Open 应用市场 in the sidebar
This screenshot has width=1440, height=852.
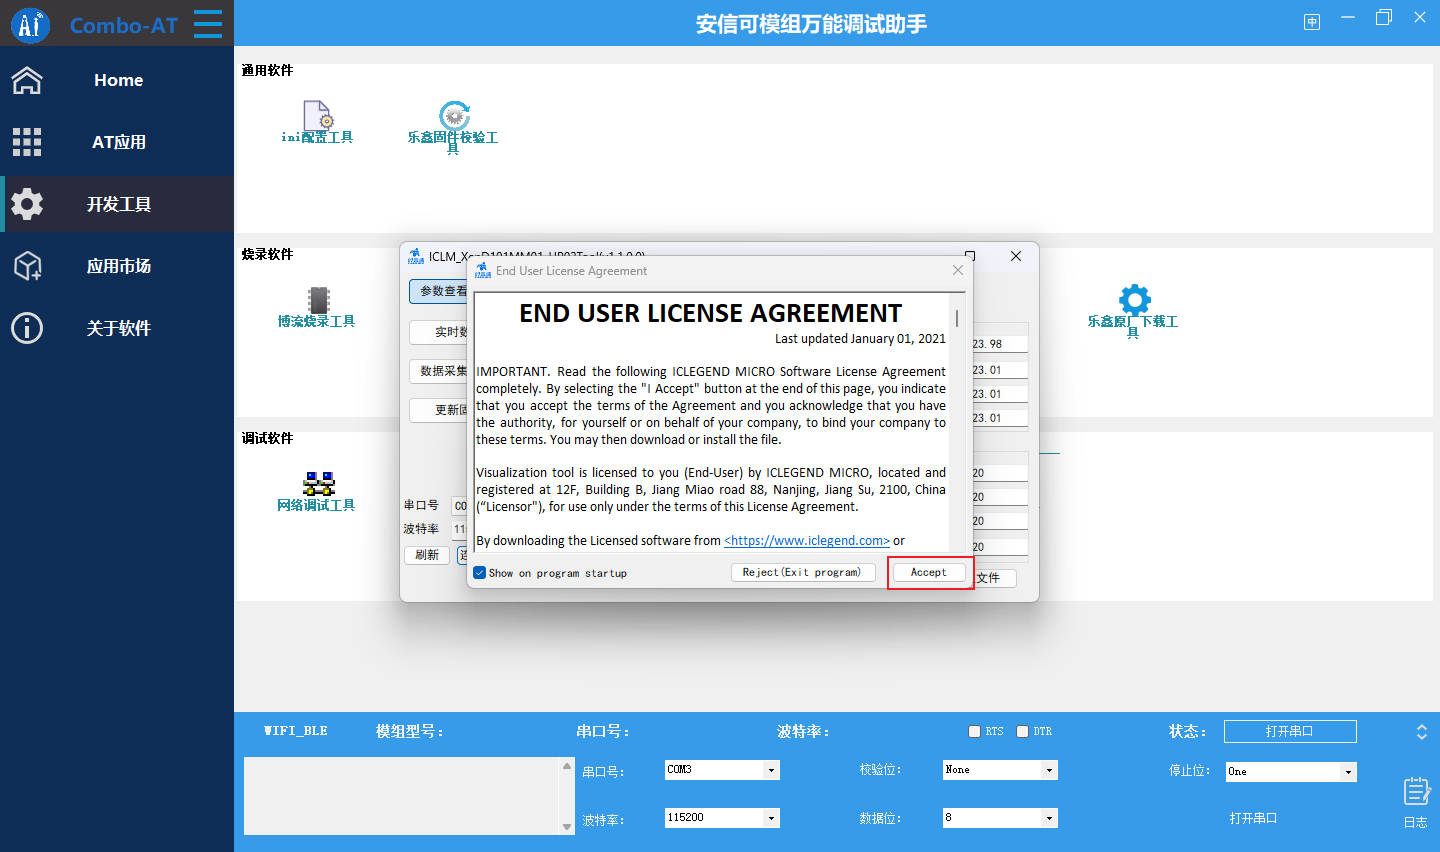tap(117, 266)
